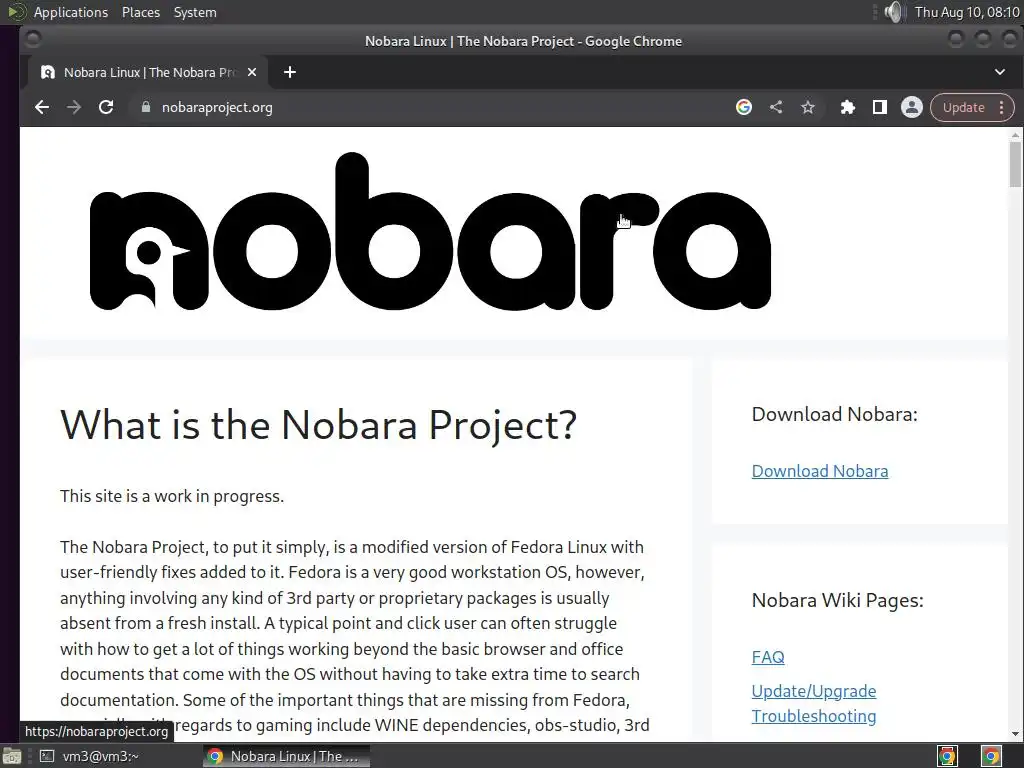Close the Nobara Linux tab
Viewport: 1024px width, 768px height.
click(x=252, y=72)
